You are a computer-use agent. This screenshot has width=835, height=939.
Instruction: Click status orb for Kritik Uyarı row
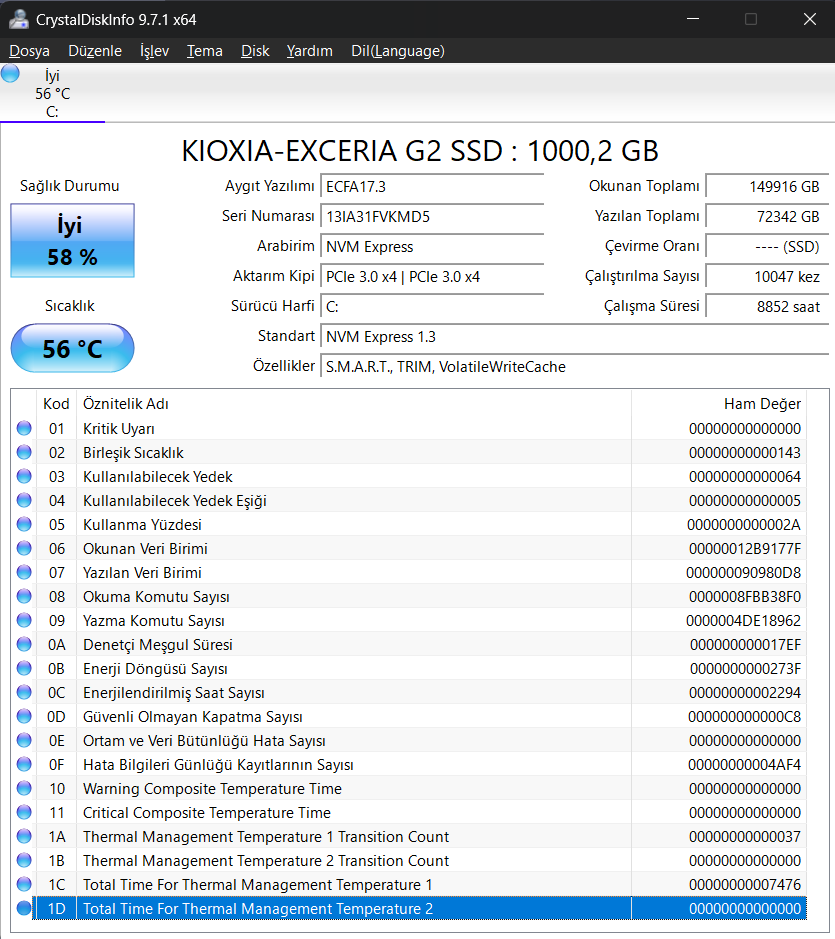[x=24, y=428]
